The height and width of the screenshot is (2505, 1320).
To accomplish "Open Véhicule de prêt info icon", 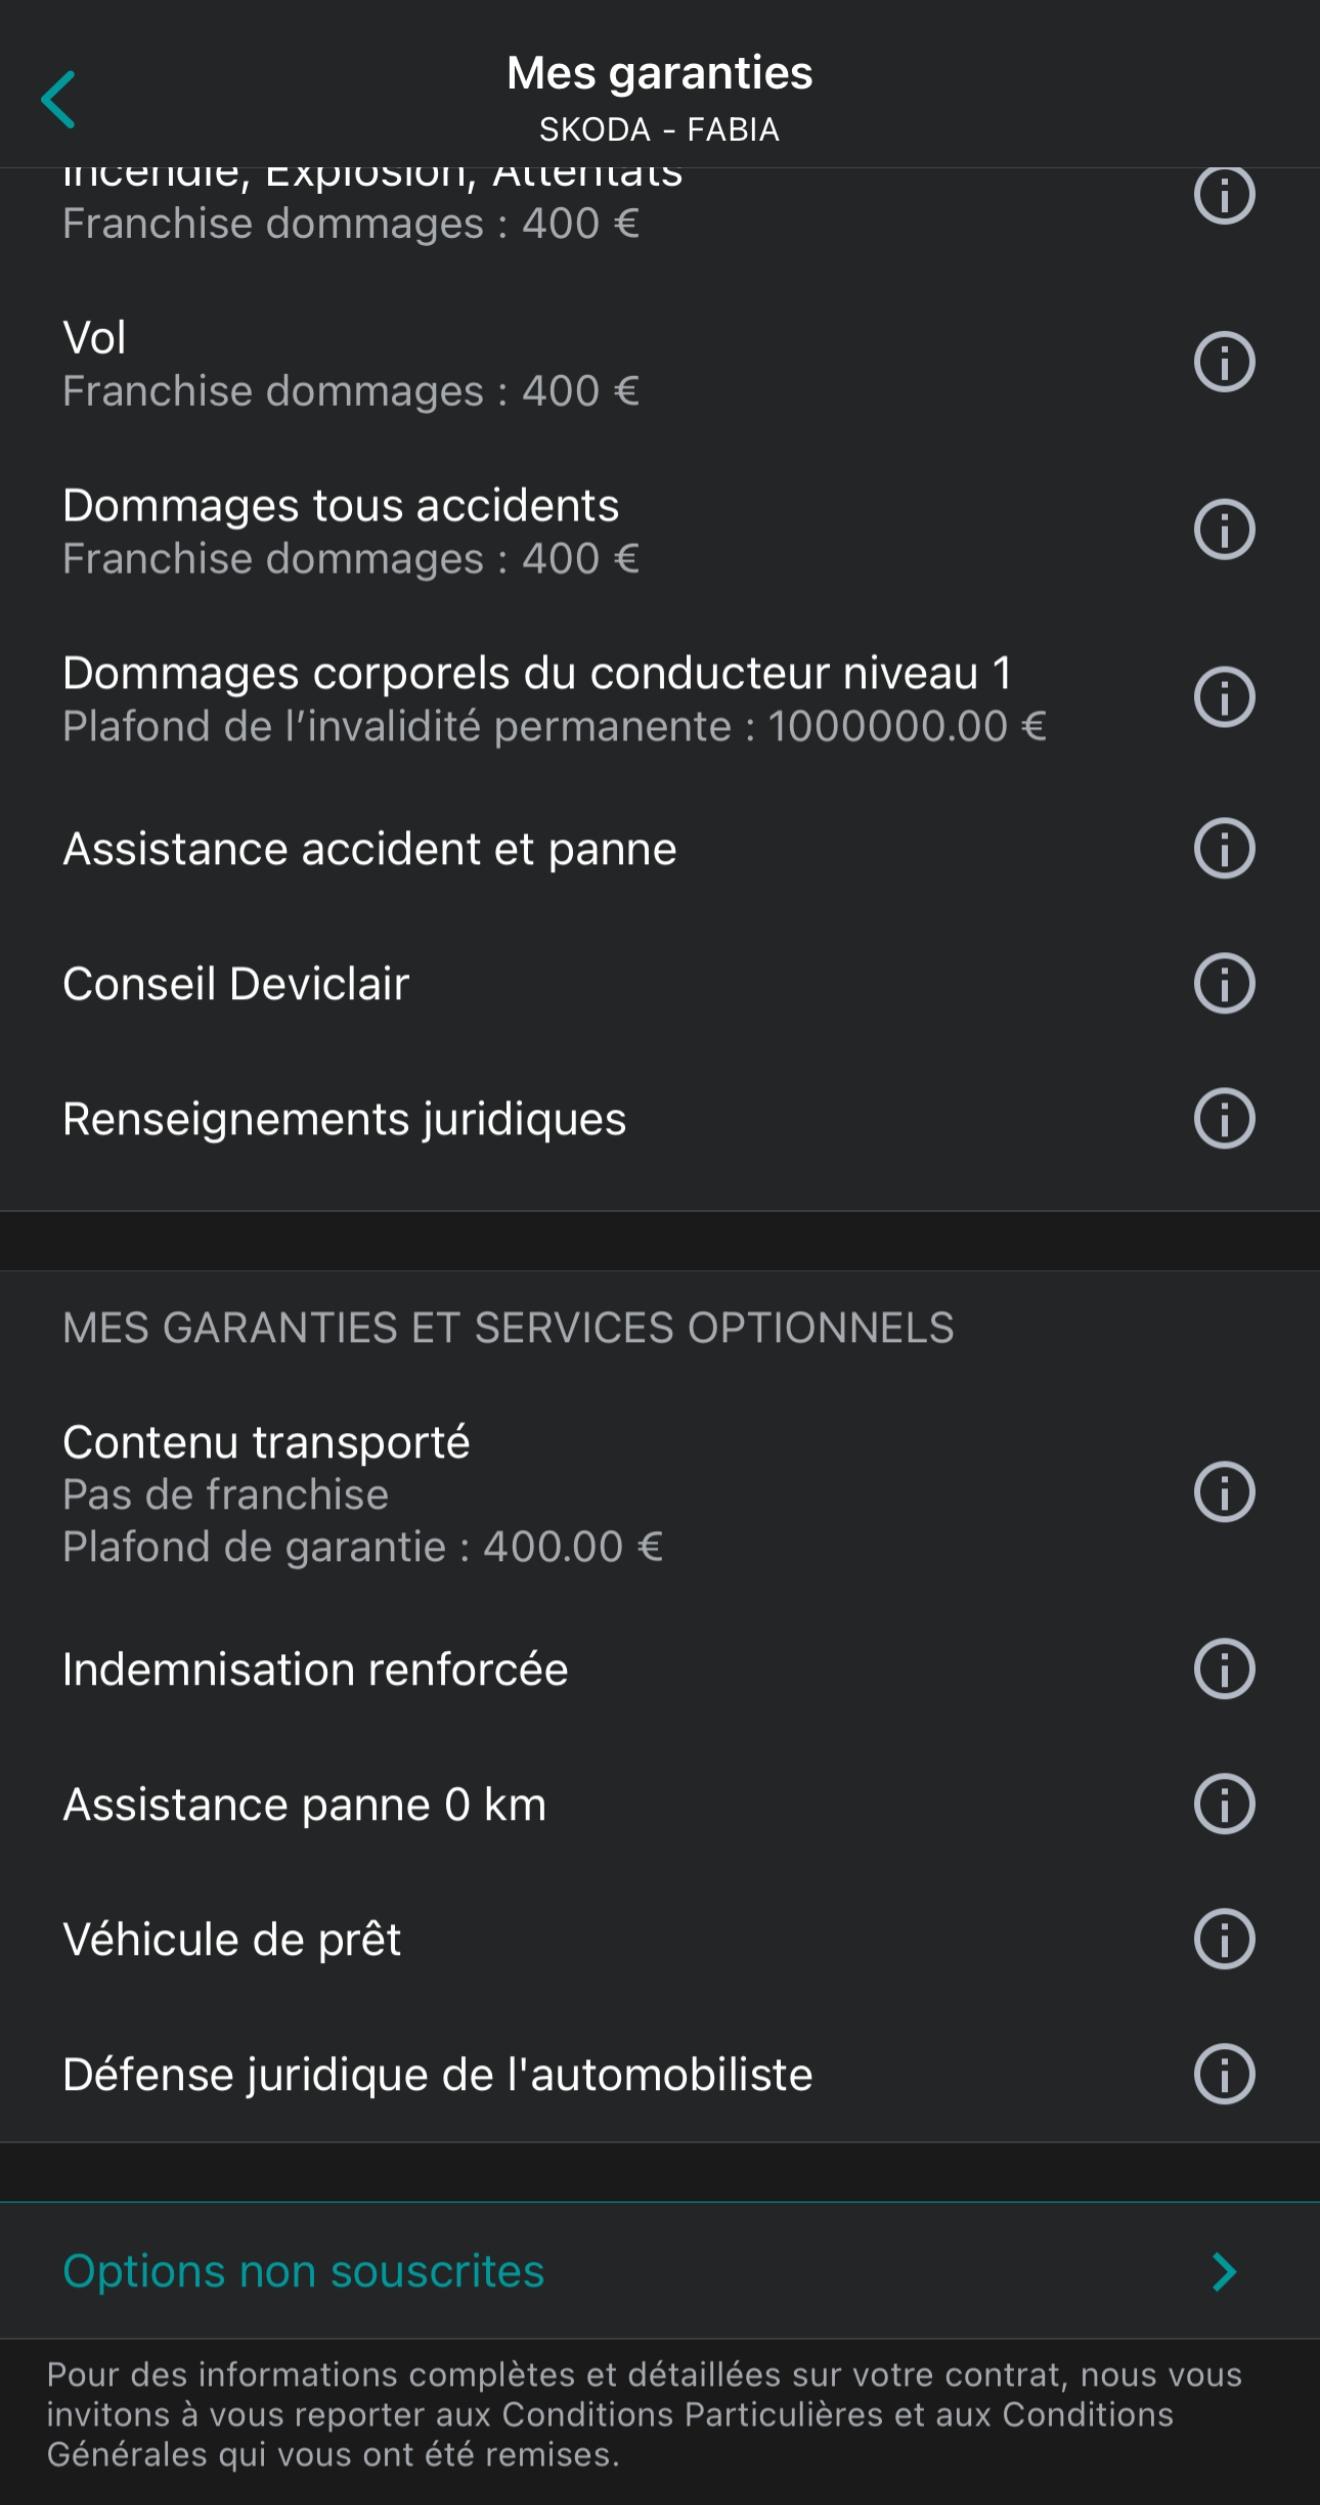I will (x=1224, y=1939).
